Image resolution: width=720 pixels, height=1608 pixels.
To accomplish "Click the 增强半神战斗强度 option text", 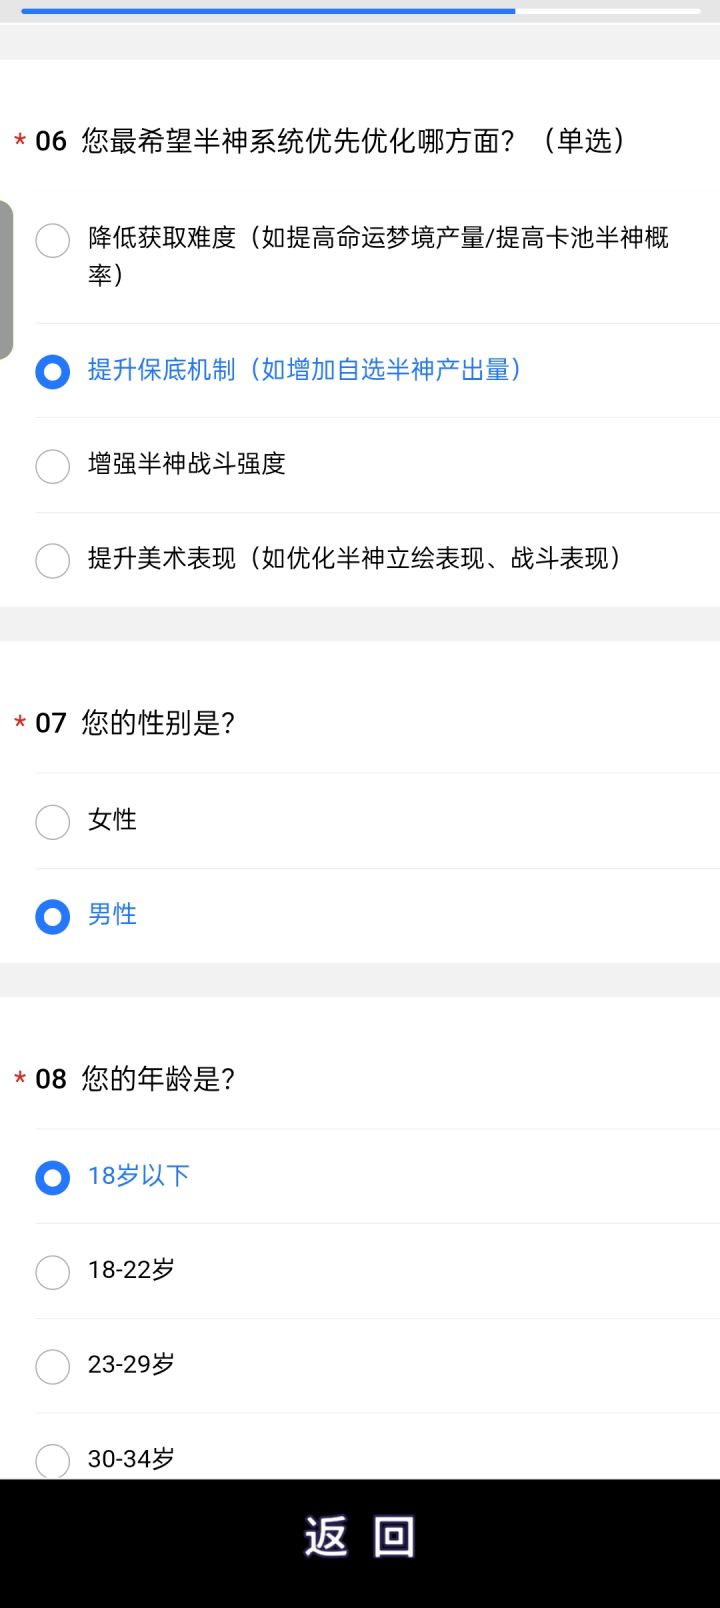I will coord(187,464).
